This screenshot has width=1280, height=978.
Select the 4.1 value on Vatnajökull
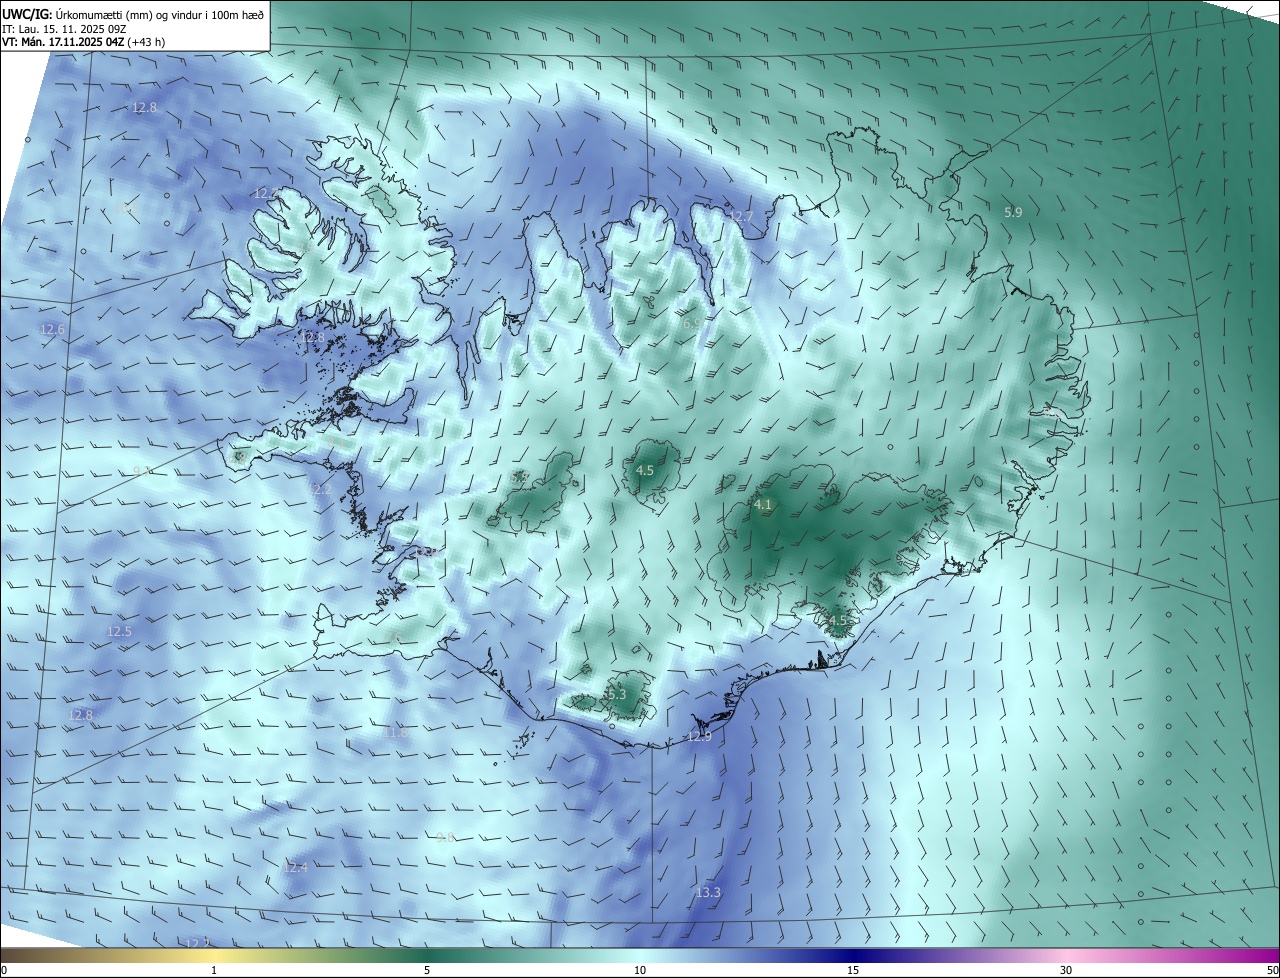coord(763,505)
